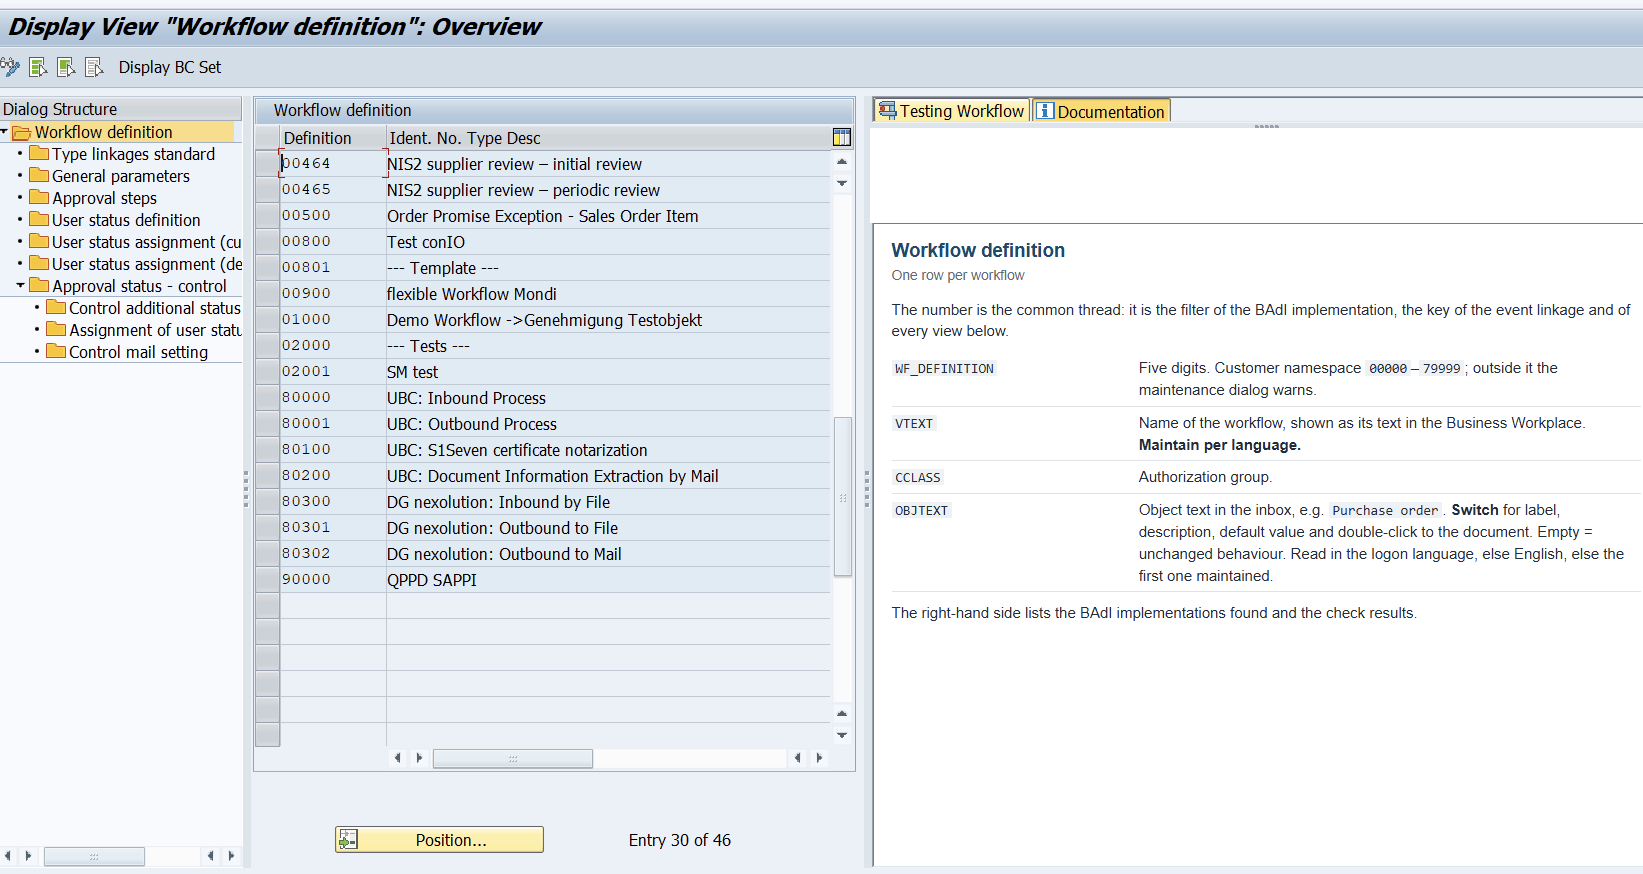Image resolution: width=1643 pixels, height=874 pixels.
Task: Click the Control additional status folder icon
Action: pos(56,307)
